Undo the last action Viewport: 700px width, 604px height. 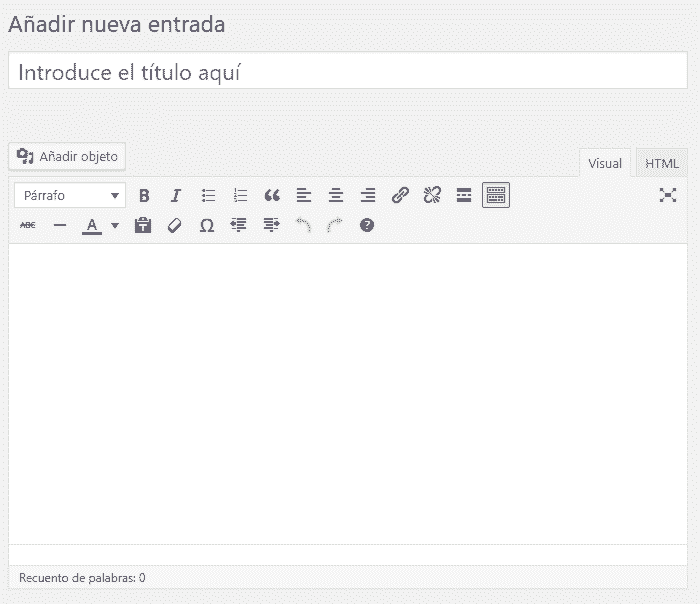point(304,225)
